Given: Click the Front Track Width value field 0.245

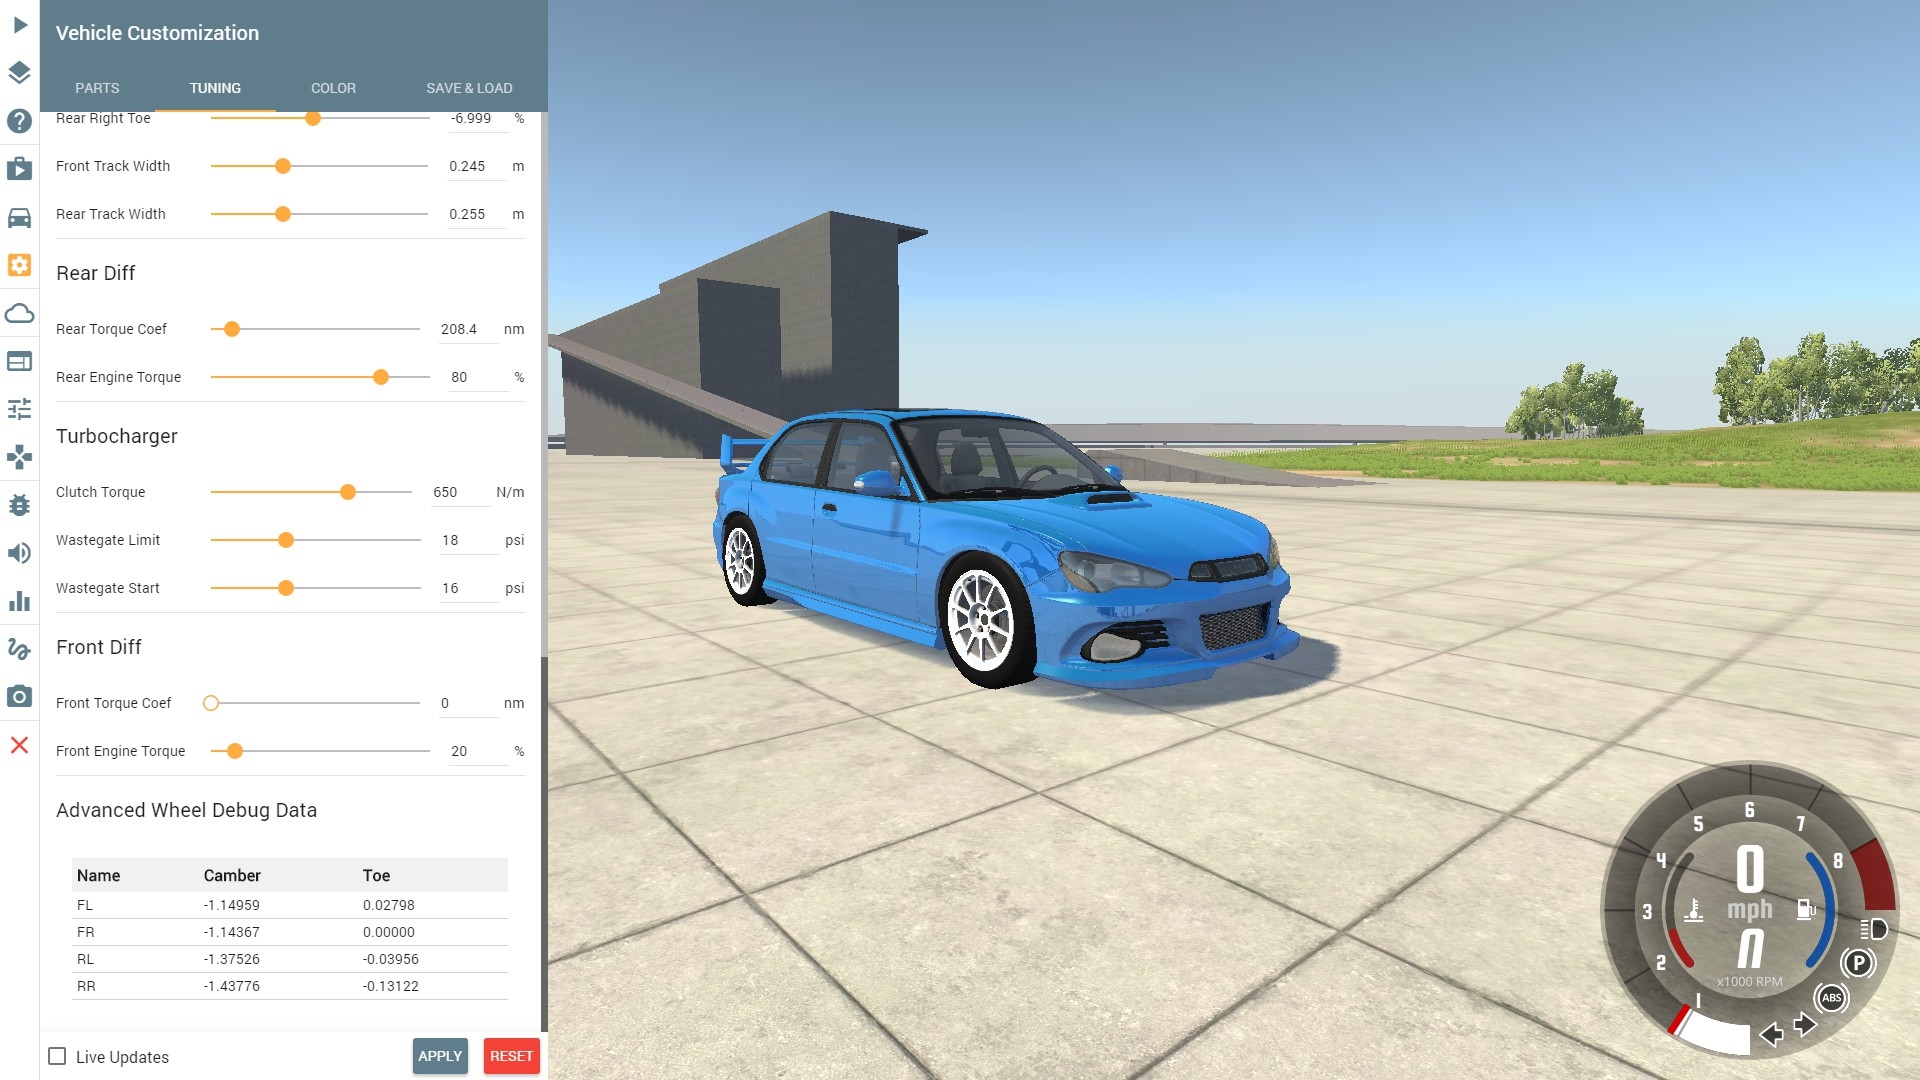Looking at the screenshot, I should click(x=476, y=167).
